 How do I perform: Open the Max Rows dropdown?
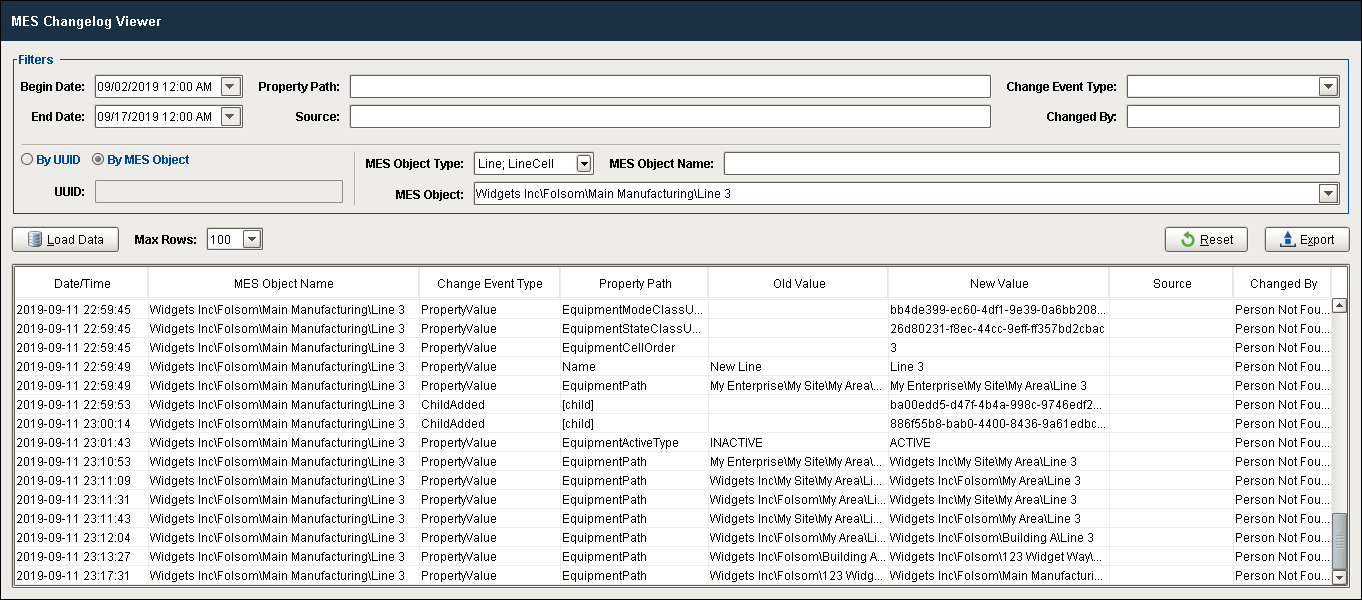click(252, 240)
